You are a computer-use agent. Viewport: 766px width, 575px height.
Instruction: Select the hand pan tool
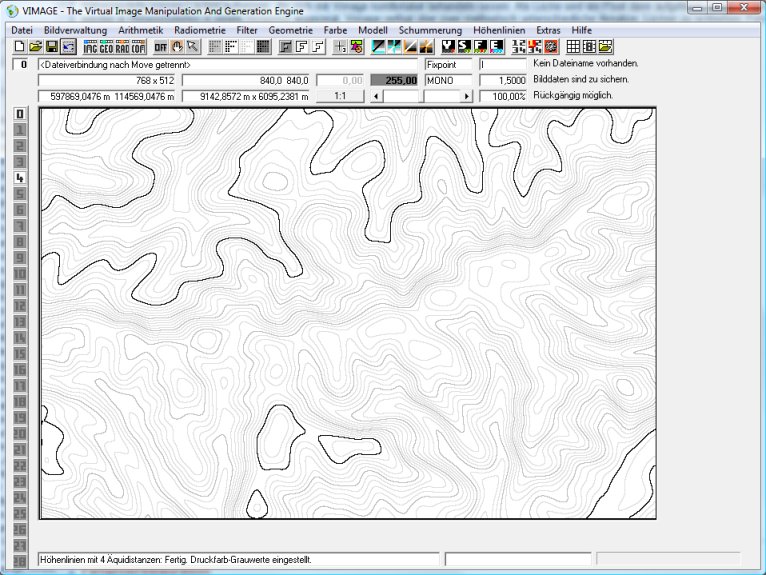177,47
